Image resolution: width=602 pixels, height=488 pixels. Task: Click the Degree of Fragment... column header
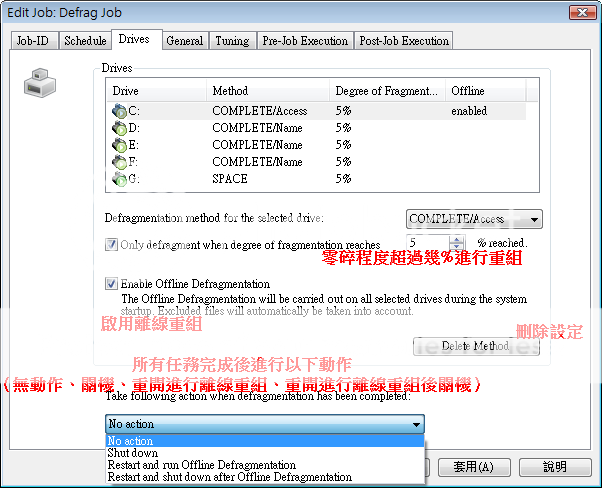click(387, 91)
